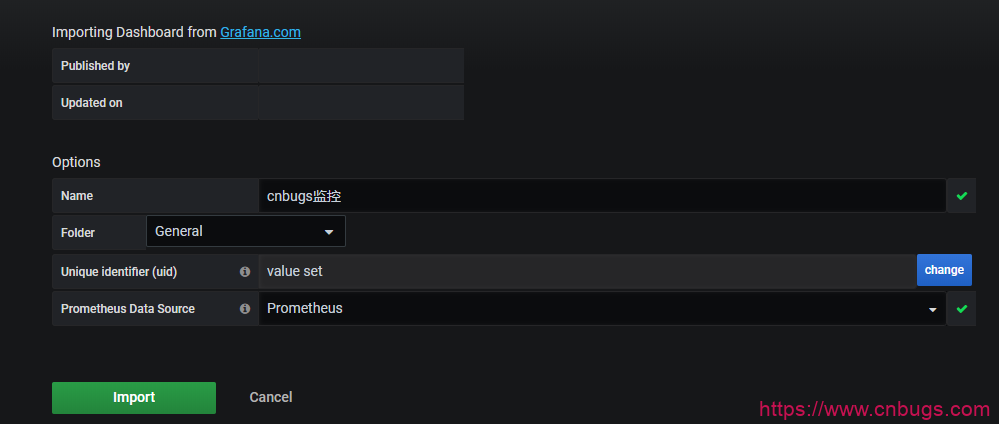The width and height of the screenshot is (999, 424).
Task: Focus the Name field containing cnbugs监控
Action: click(x=600, y=196)
